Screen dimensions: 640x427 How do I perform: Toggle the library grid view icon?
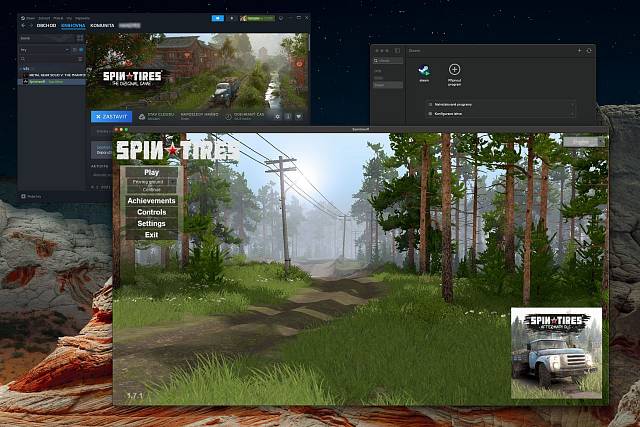click(x=80, y=37)
